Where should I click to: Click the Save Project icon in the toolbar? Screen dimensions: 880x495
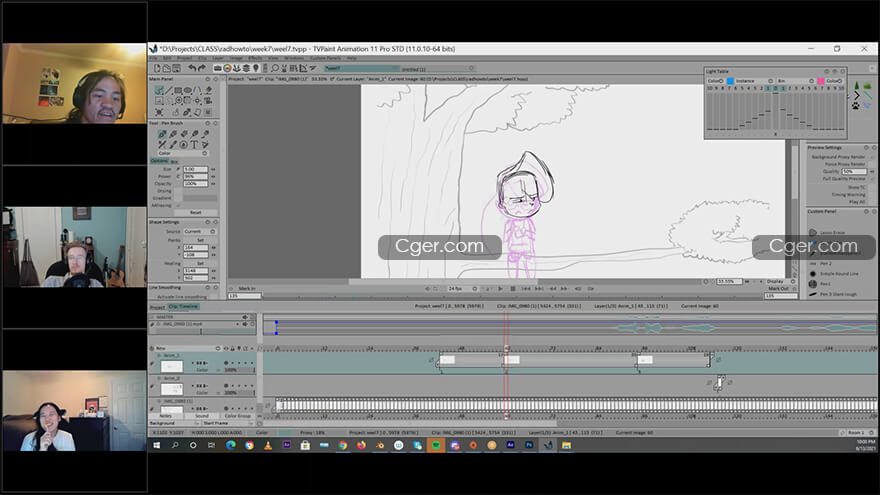point(176,68)
